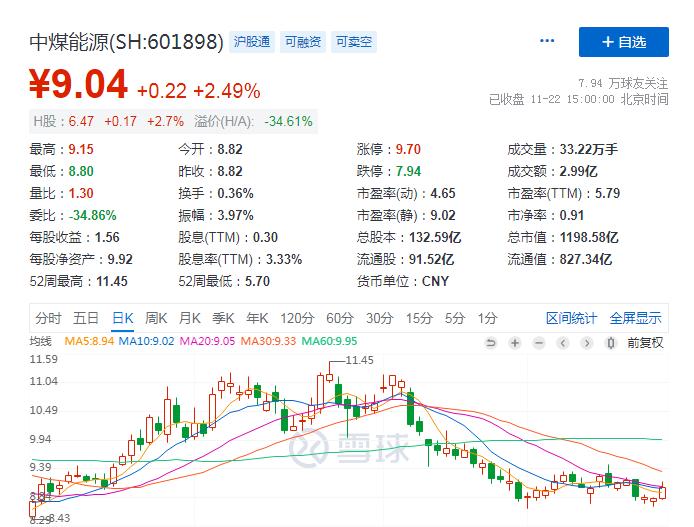Open 全屏显示 fullscreen chart view
The width and height of the screenshot is (694, 527).
point(636,318)
